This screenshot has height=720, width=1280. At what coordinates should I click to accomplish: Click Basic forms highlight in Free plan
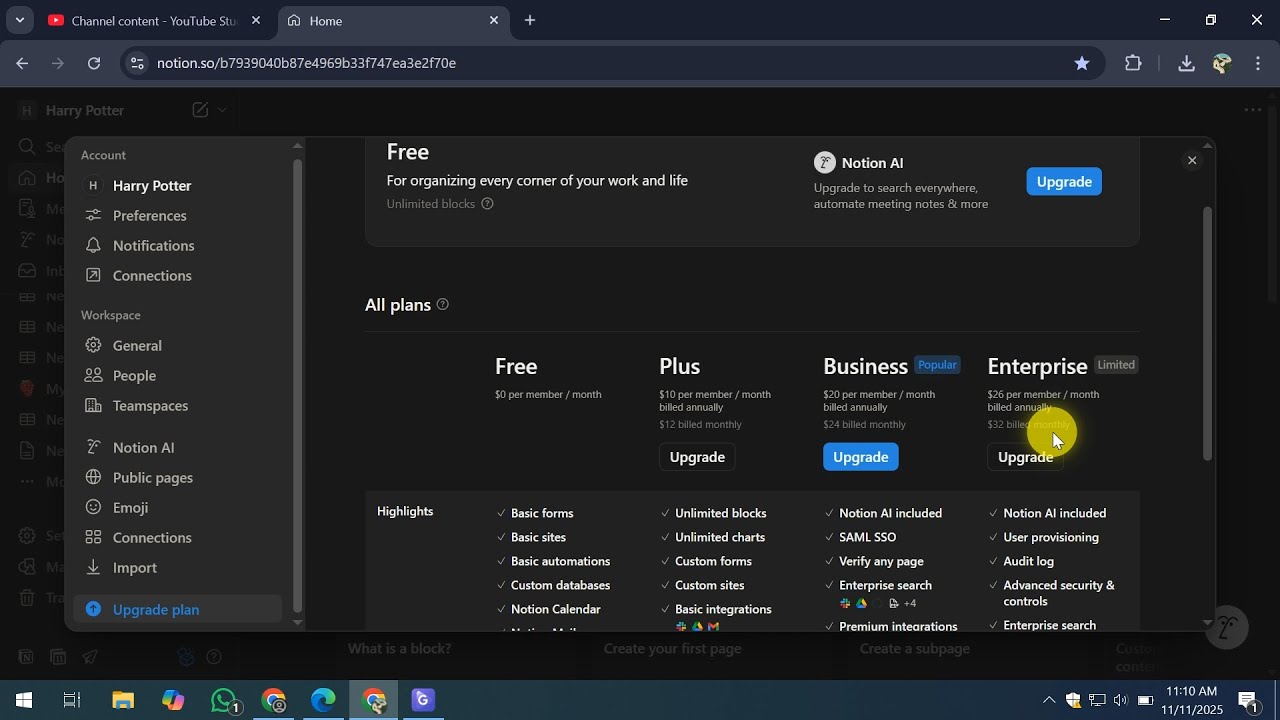[x=542, y=514]
